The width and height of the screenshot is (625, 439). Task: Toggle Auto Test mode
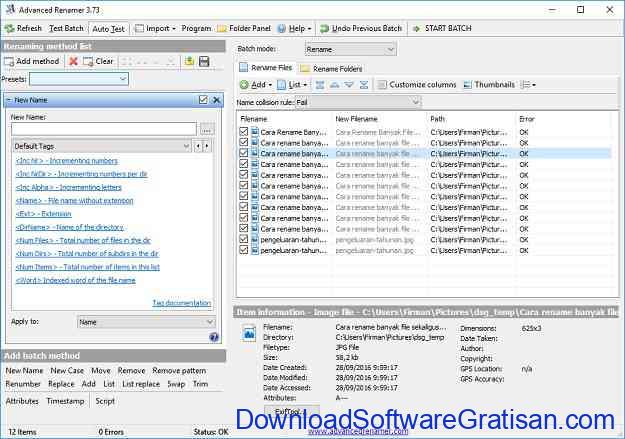tap(108, 29)
